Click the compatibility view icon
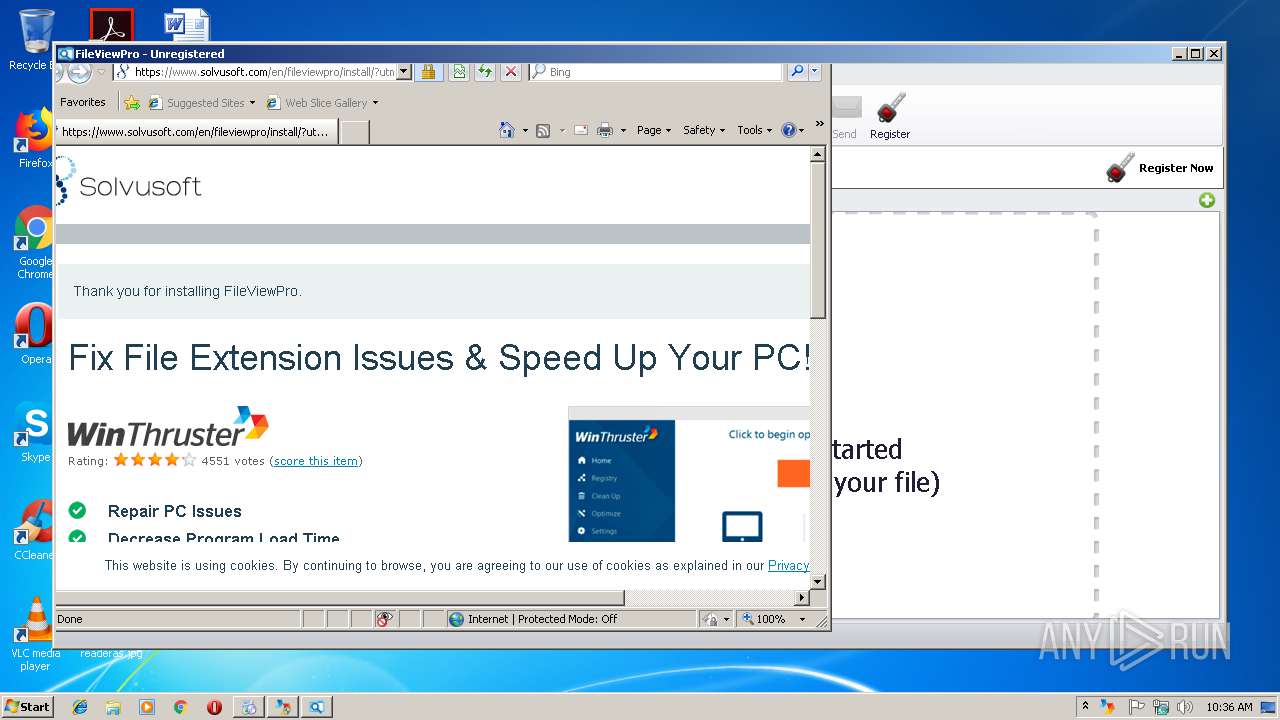Image resolution: width=1280 pixels, height=720 pixels. (459, 72)
